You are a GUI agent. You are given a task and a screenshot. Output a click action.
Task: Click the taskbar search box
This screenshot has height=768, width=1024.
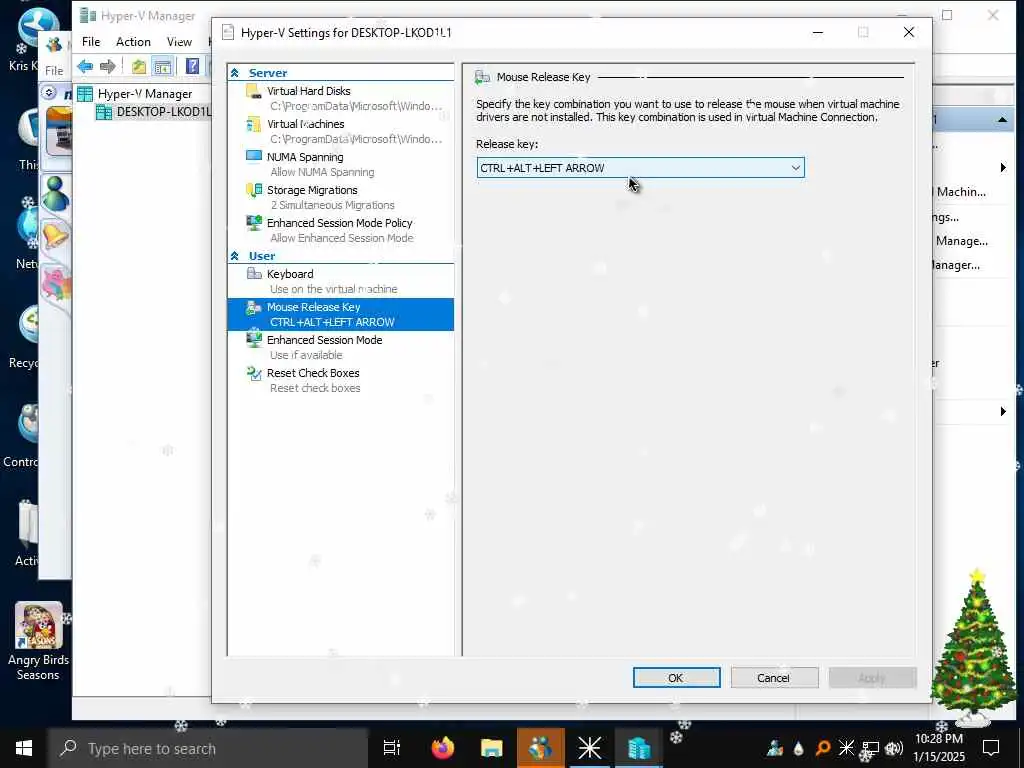click(208, 748)
